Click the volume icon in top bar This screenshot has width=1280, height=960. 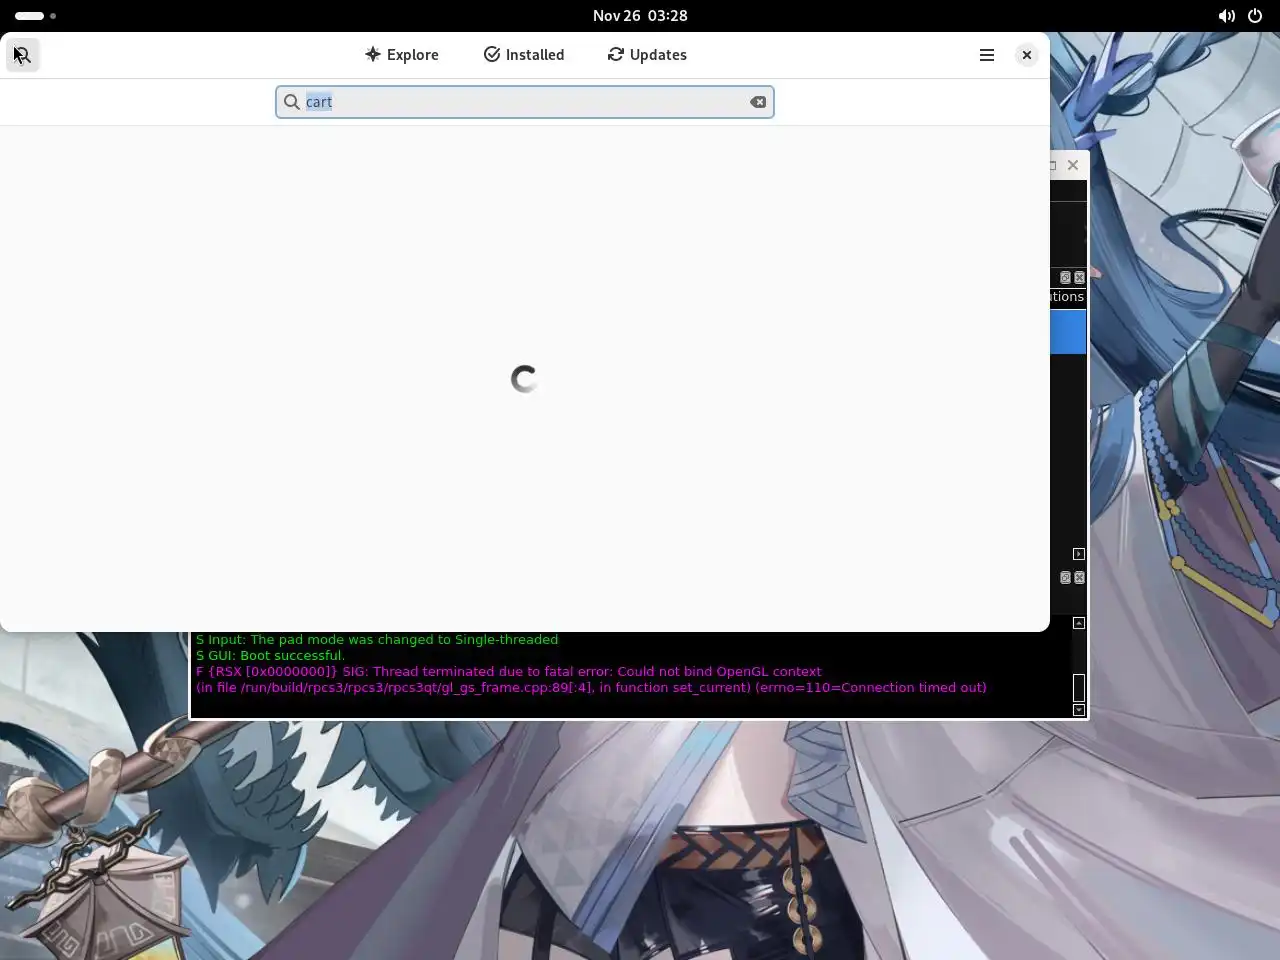point(1226,16)
